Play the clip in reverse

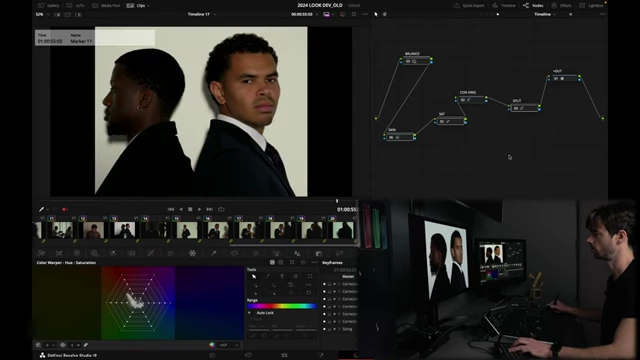181,209
